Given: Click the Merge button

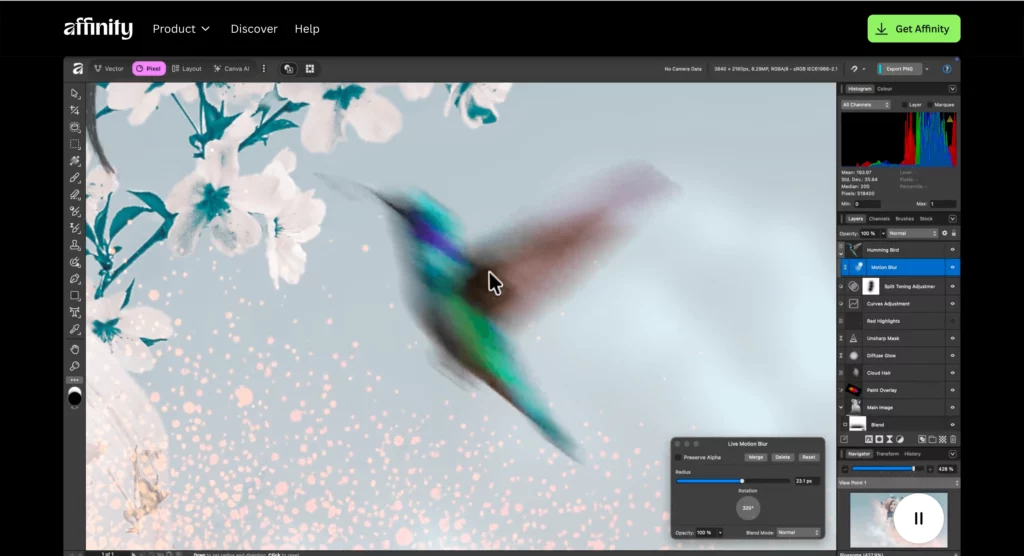Looking at the screenshot, I should coord(756,457).
